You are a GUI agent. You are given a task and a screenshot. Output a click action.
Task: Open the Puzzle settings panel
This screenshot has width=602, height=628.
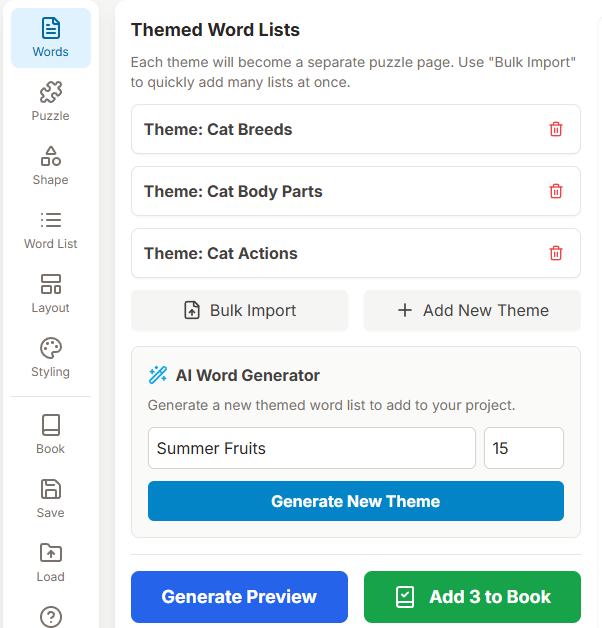[50, 102]
